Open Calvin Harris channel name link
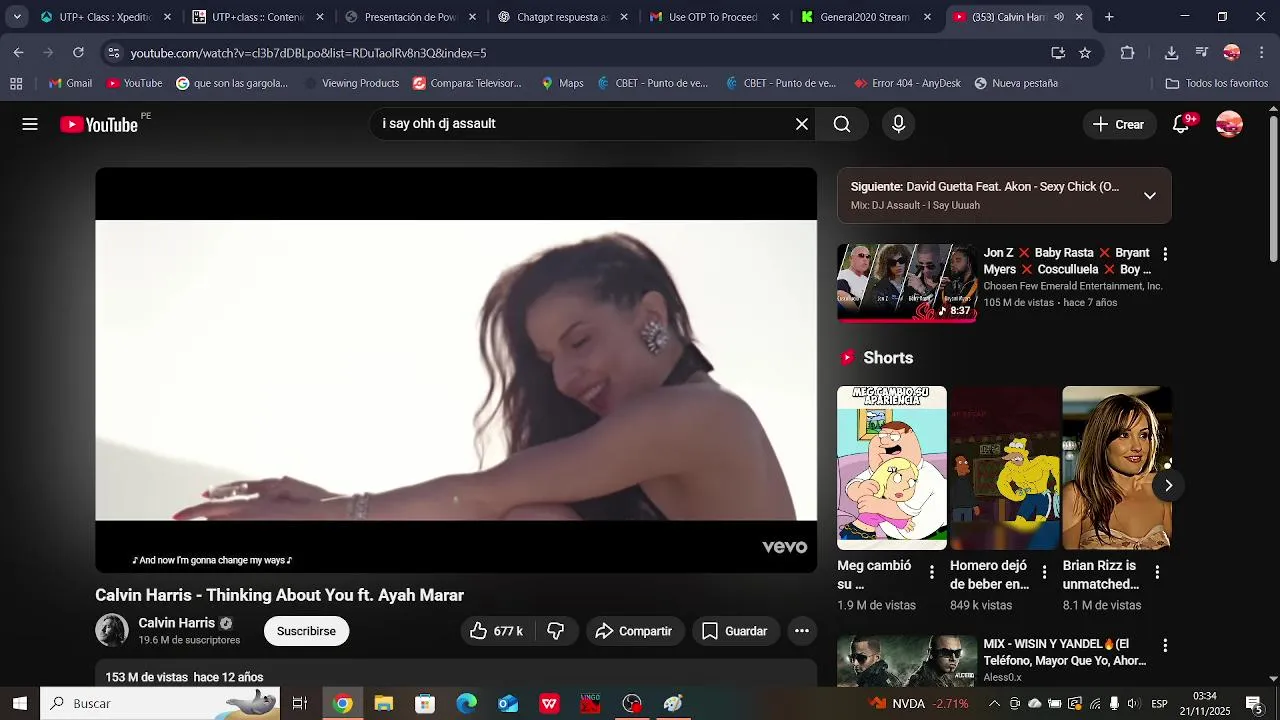Image resolution: width=1280 pixels, height=720 pixels. (x=176, y=622)
